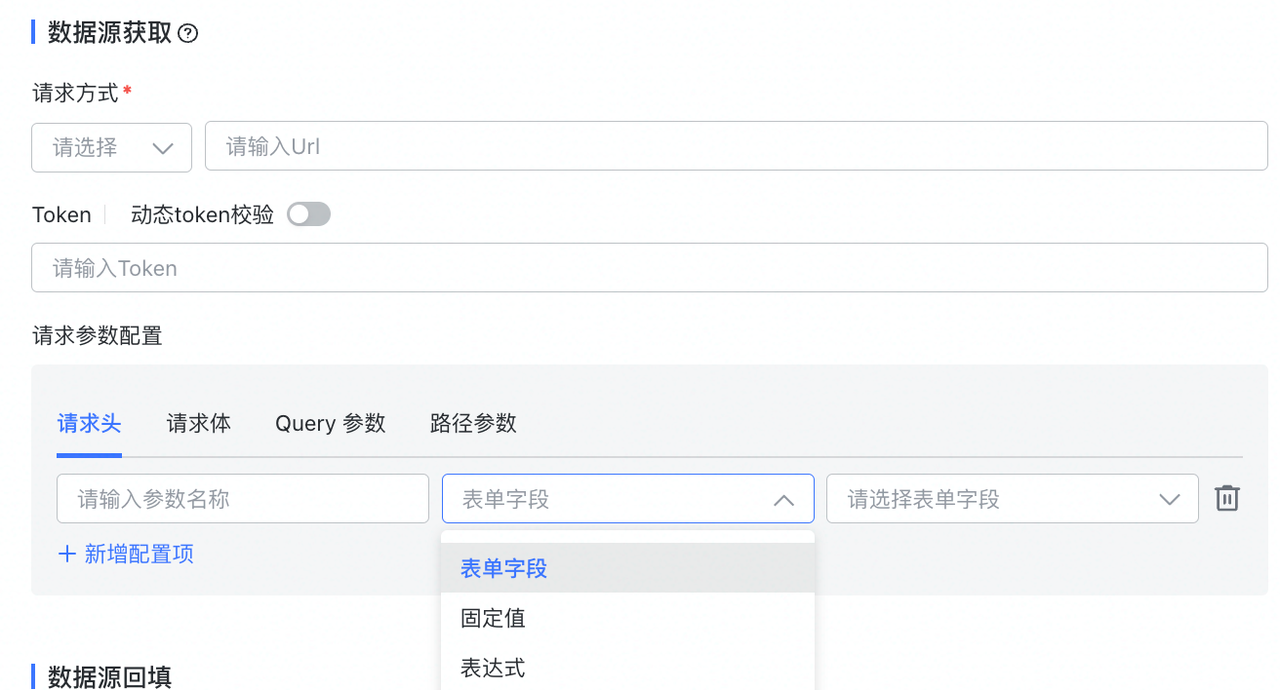Enable the 动态token校验 switch
The height and width of the screenshot is (690, 1280).
pyautogui.click(x=308, y=214)
